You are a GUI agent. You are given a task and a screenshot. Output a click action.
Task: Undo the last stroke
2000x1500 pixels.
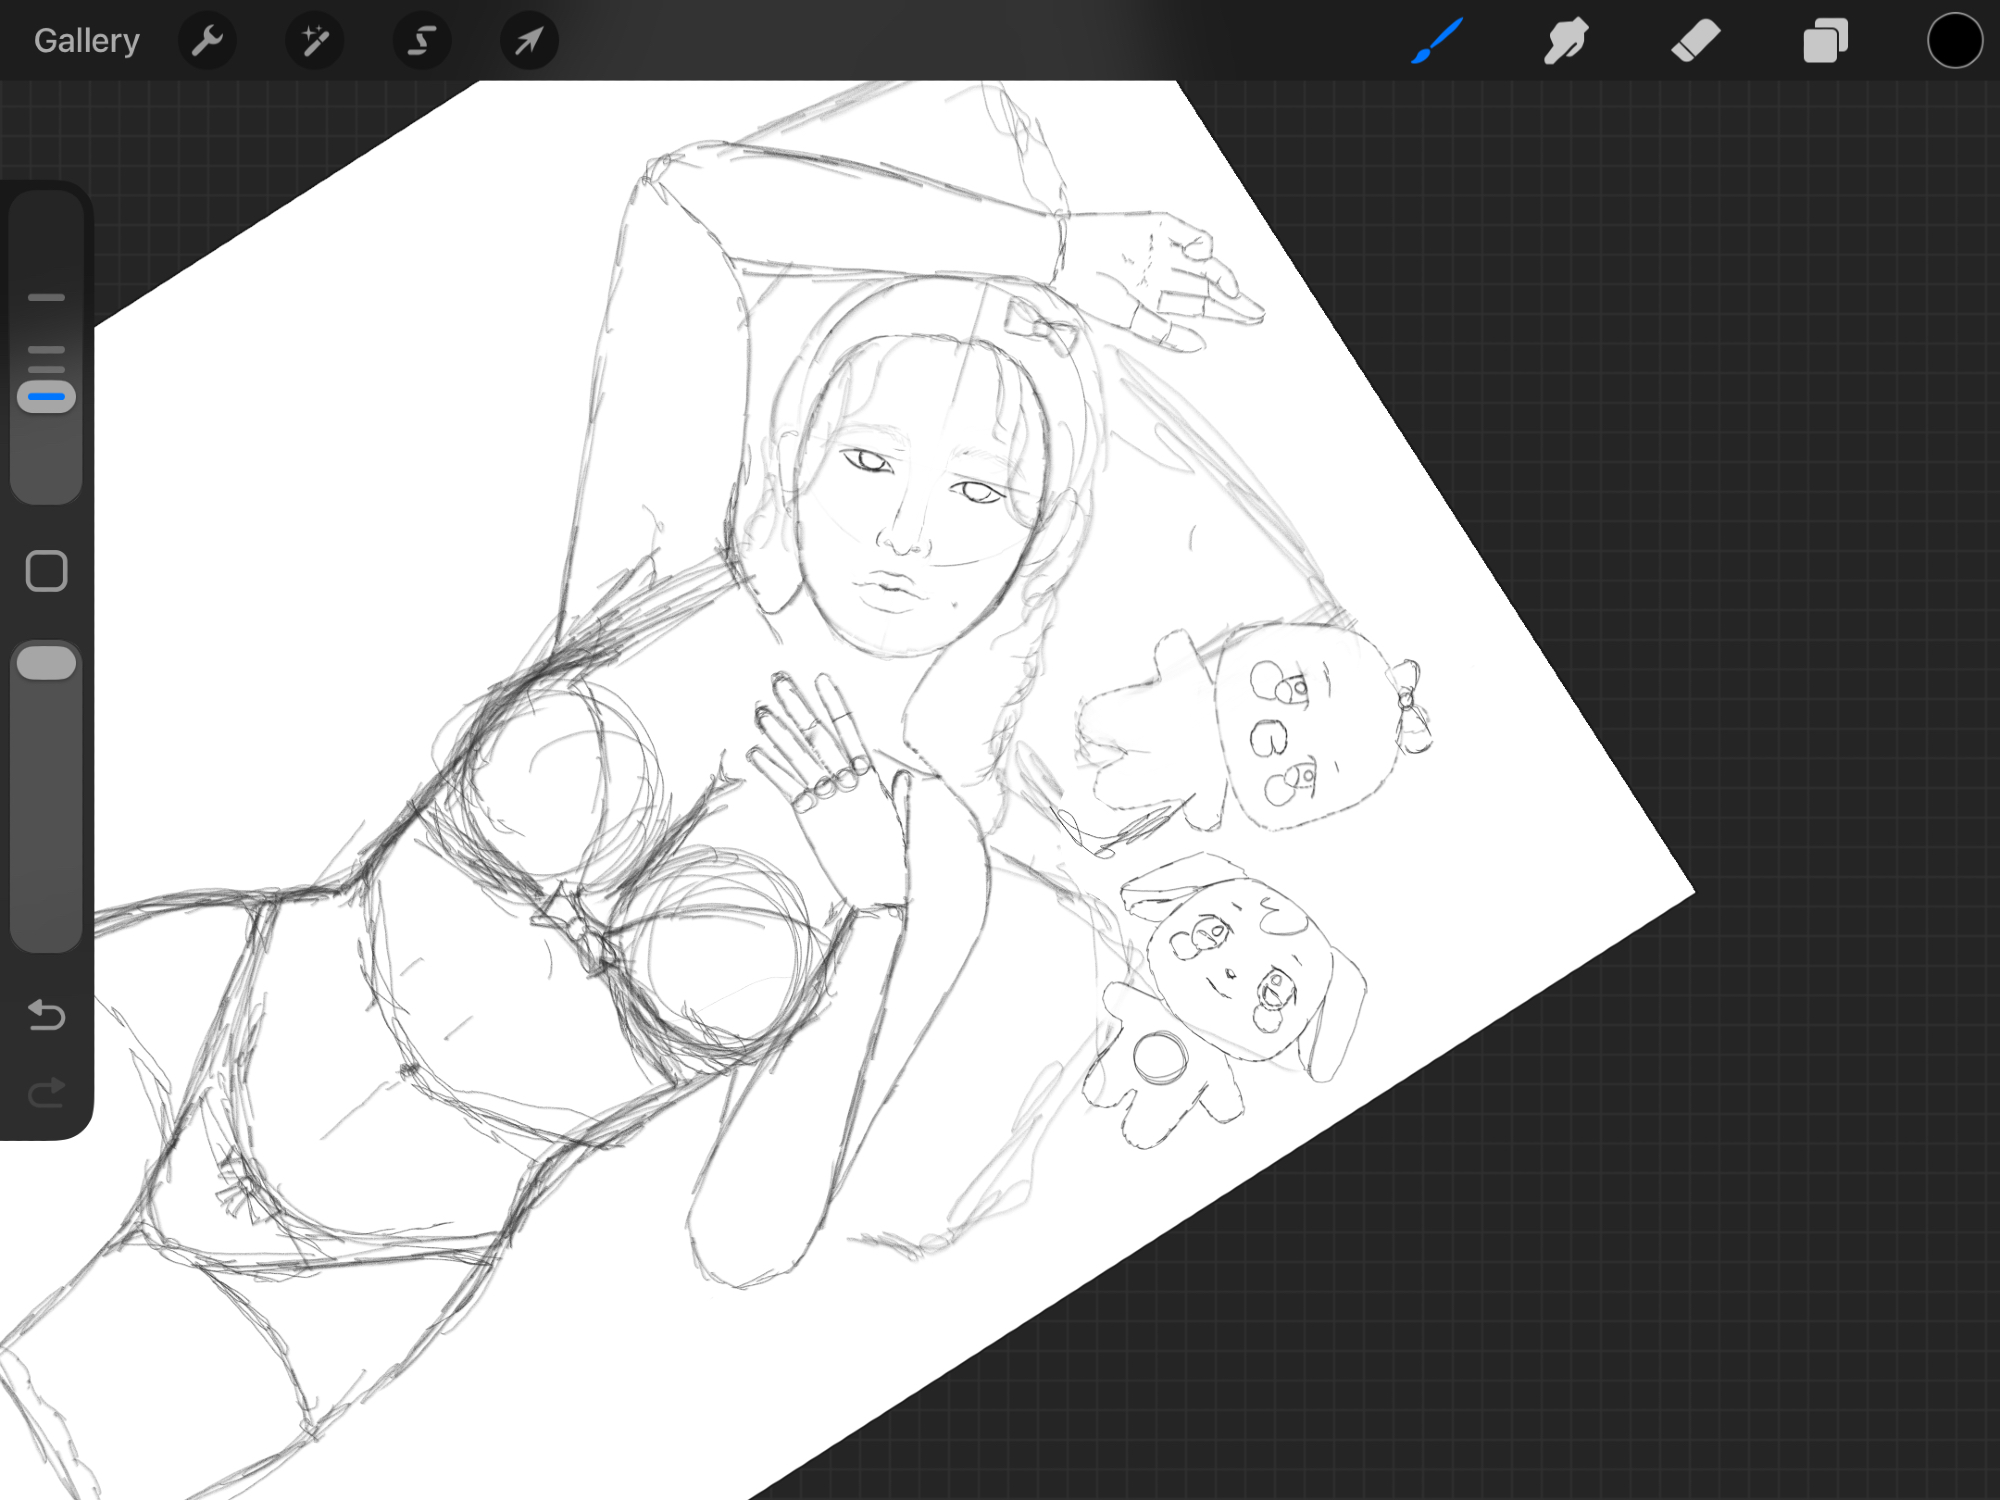46,1015
